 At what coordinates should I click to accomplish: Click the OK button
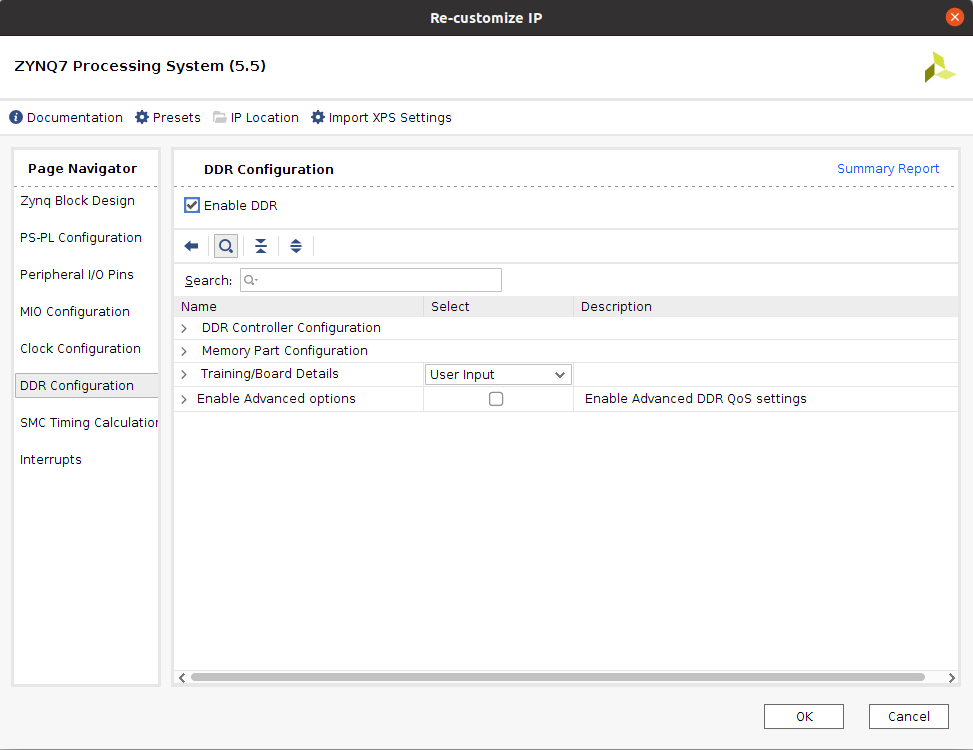coord(804,717)
